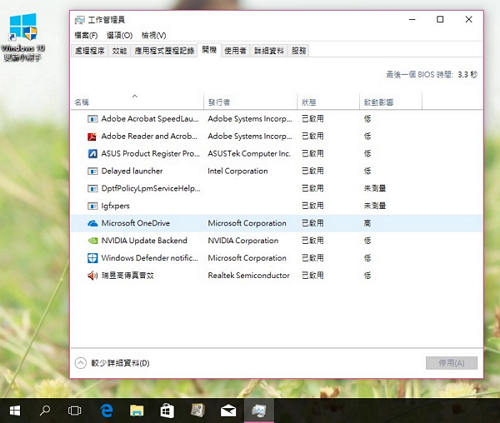Click the Realtek Semiconductor publisher cell
Image resolution: width=500 pixels, height=423 pixels.
point(249,275)
